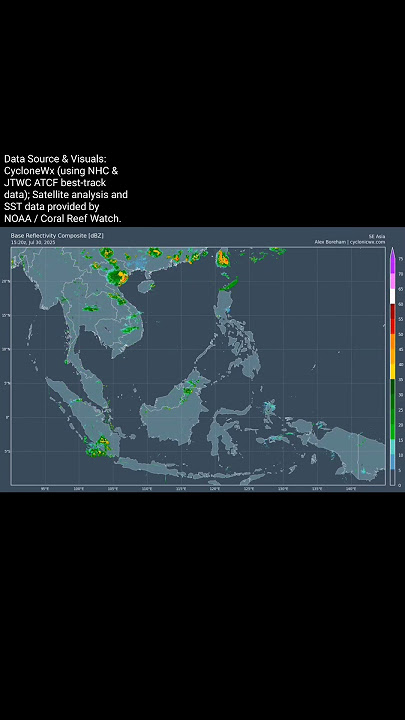Click the 'NOAA / Coral Reef Watch.' caption line

pyautogui.click(x=62, y=219)
